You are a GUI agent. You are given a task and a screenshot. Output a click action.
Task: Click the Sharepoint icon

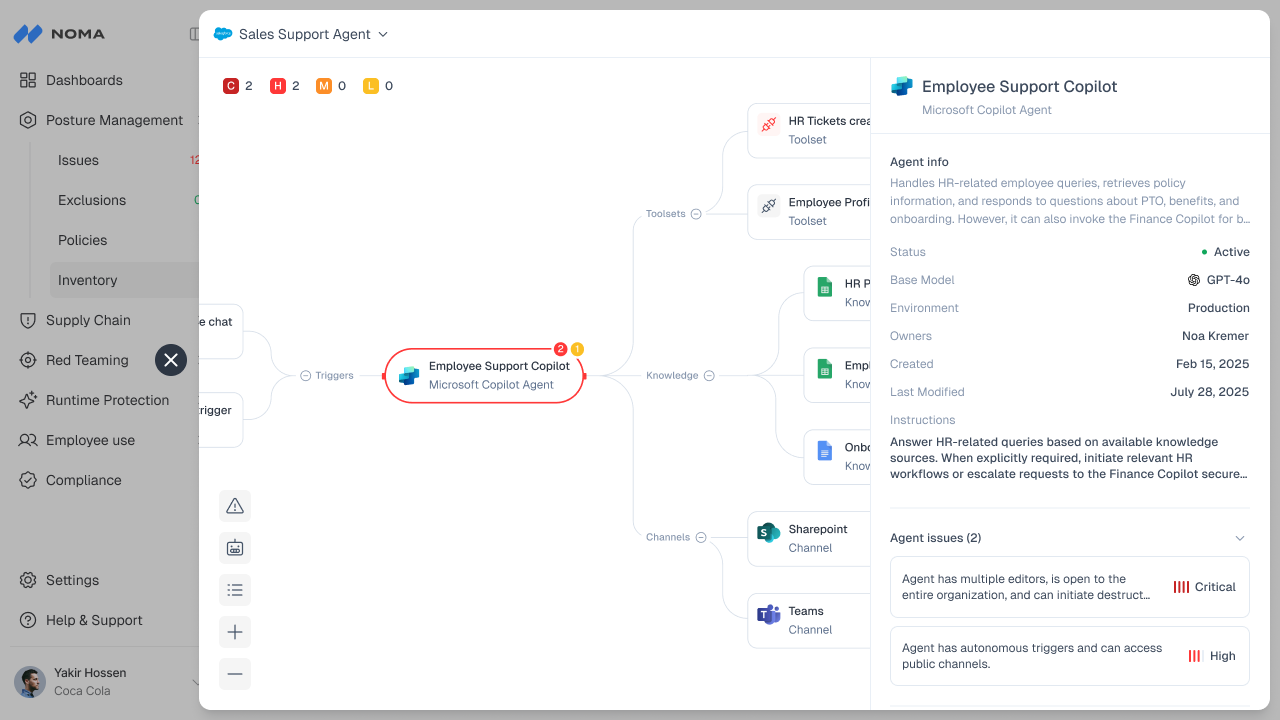pyautogui.click(x=768, y=533)
